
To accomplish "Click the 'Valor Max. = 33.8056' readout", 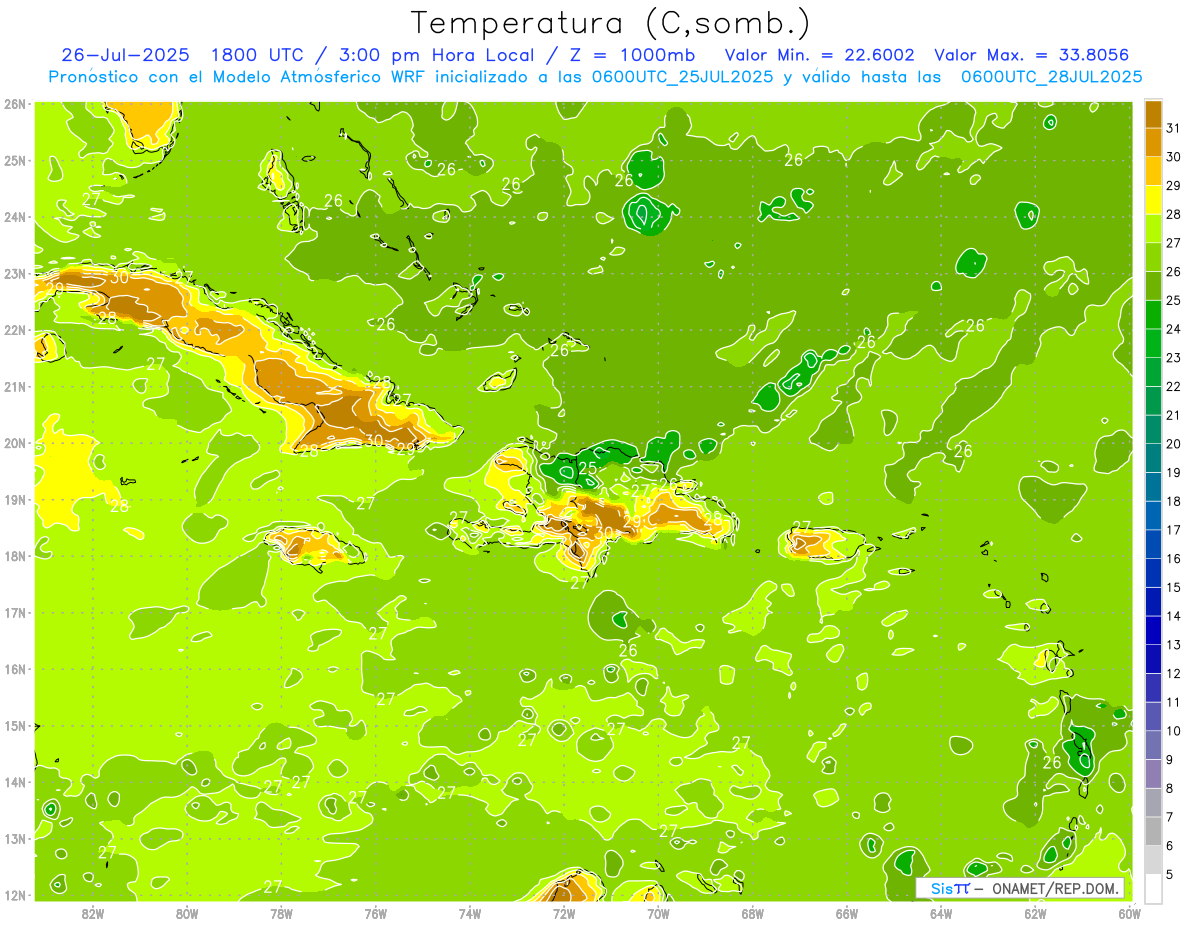I will [1030, 55].
